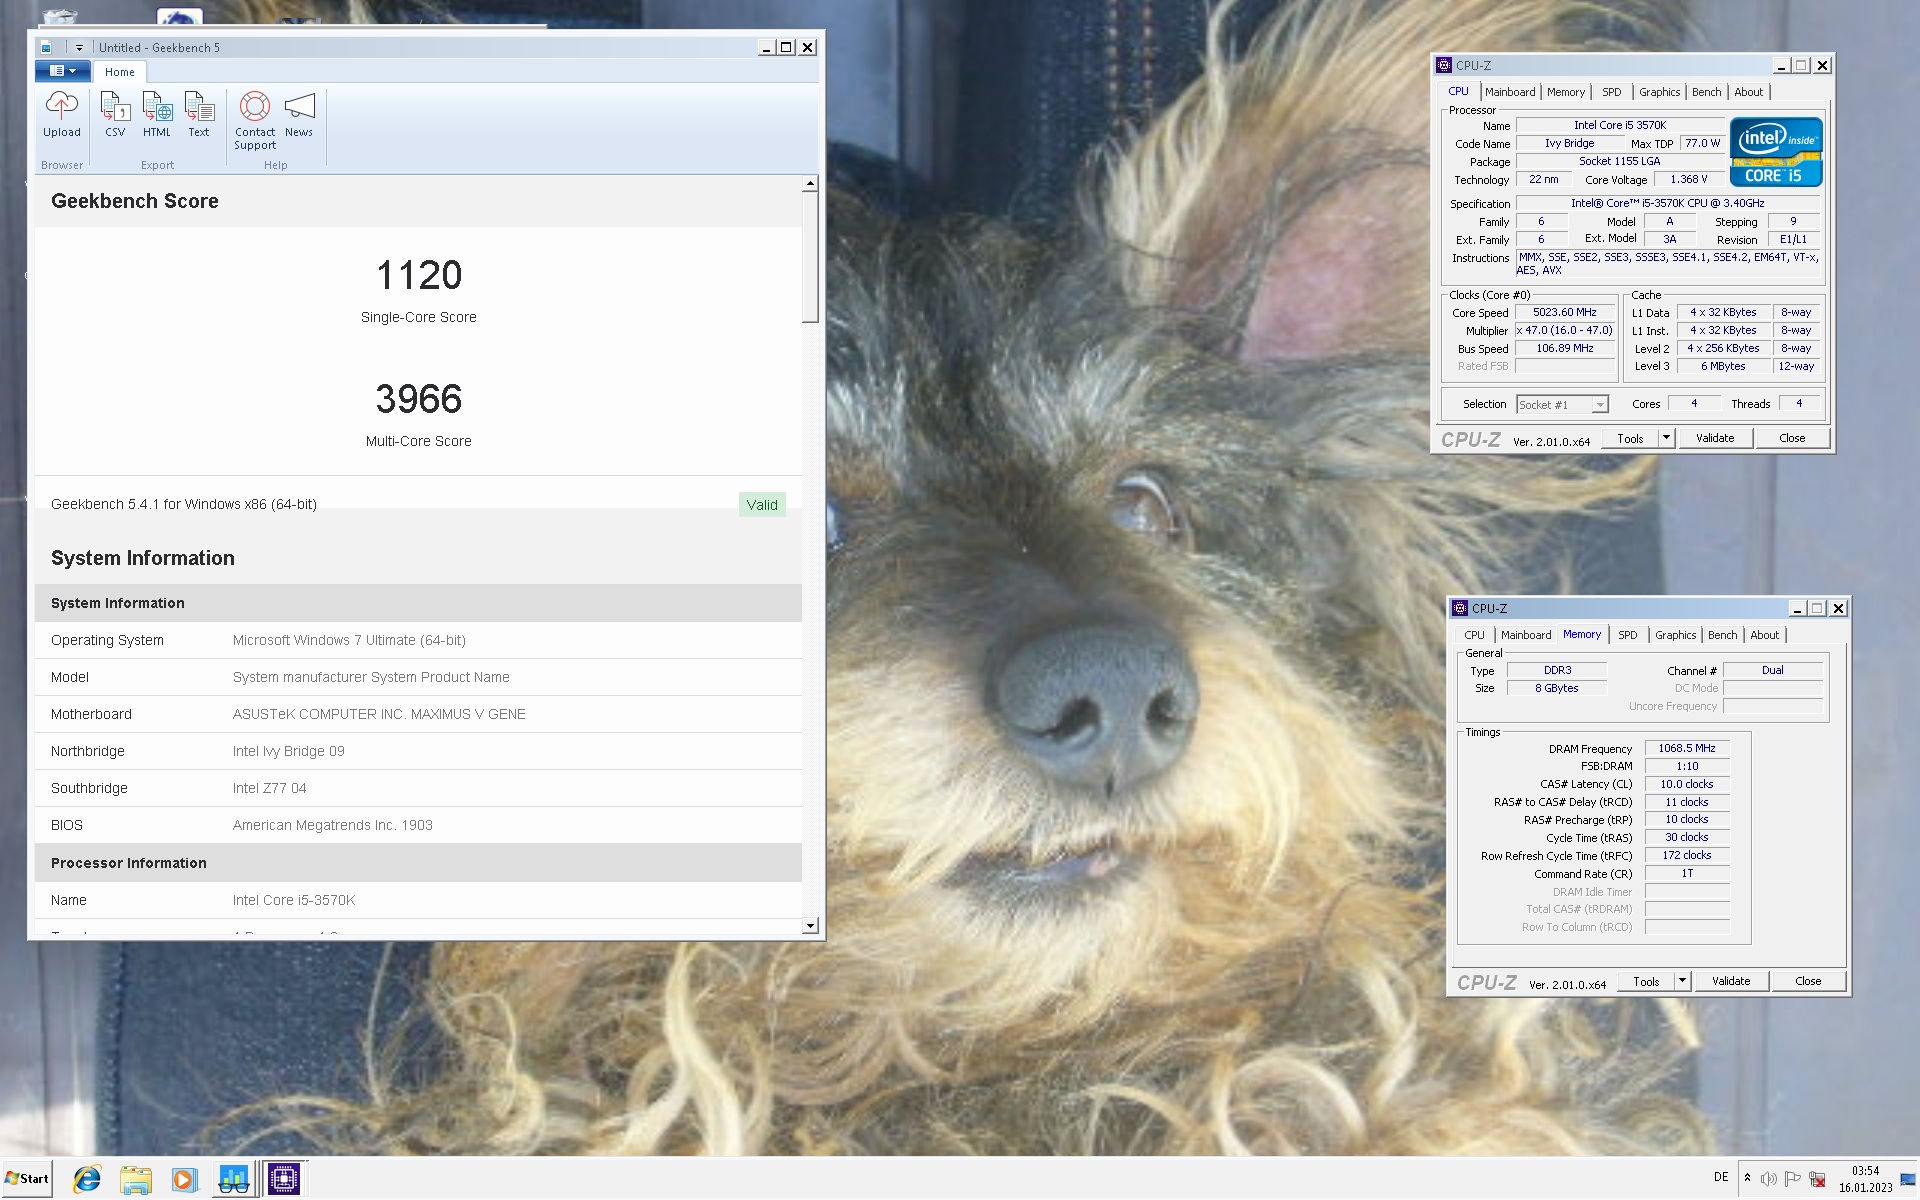Open Memory tab in top CPU-Z window
The image size is (1920, 1200).
tap(1566, 92)
